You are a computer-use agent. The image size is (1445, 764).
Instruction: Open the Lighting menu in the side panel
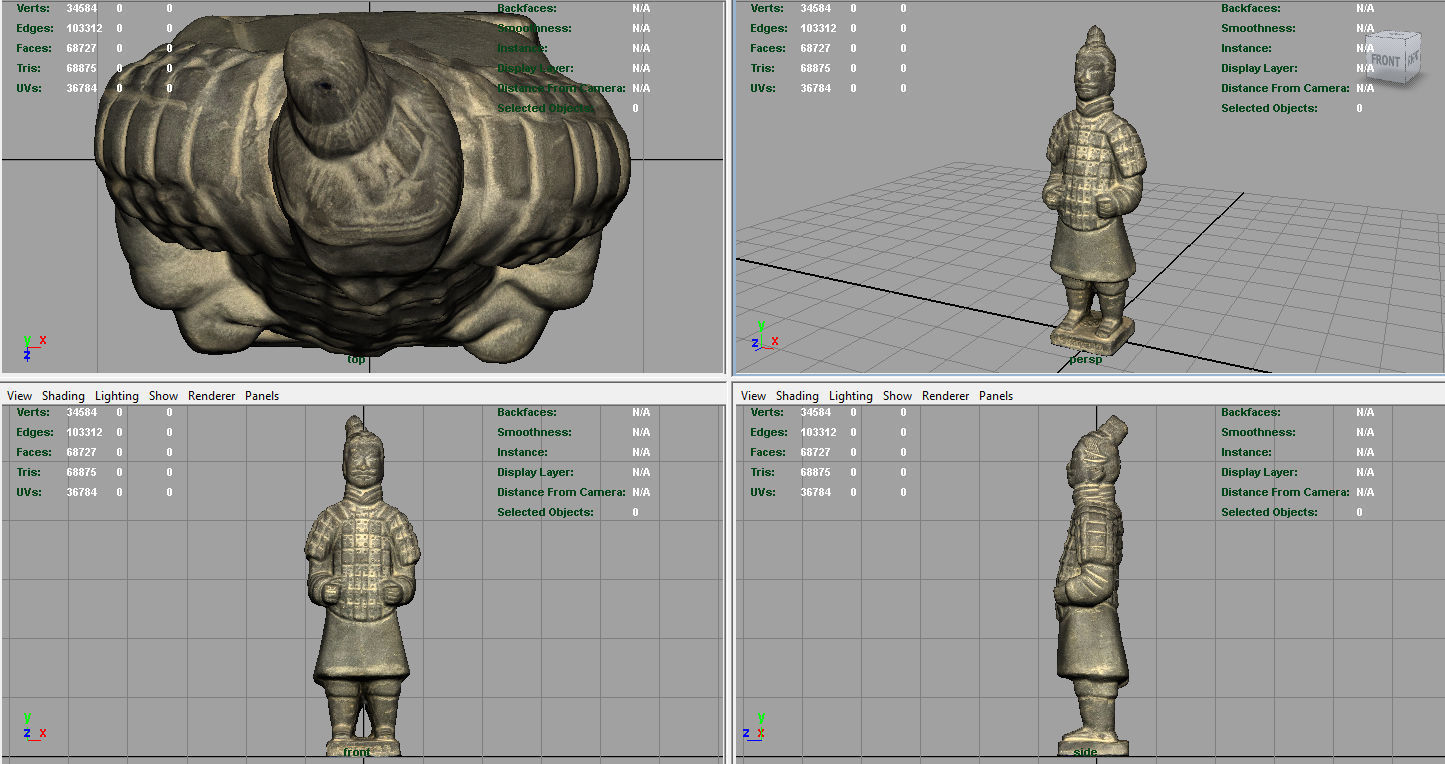(x=851, y=396)
